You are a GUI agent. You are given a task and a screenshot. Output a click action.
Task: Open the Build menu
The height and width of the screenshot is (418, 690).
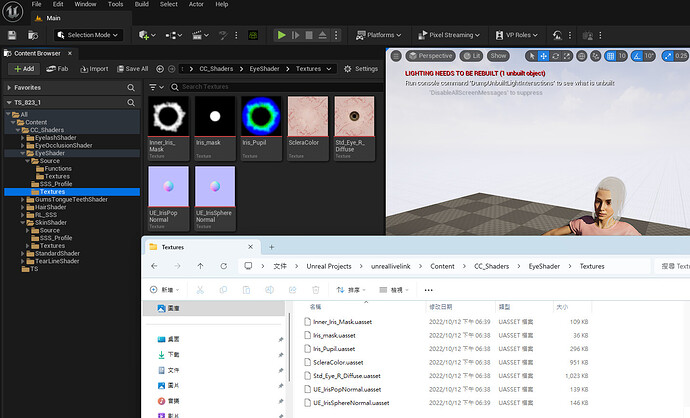pos(141,4)
